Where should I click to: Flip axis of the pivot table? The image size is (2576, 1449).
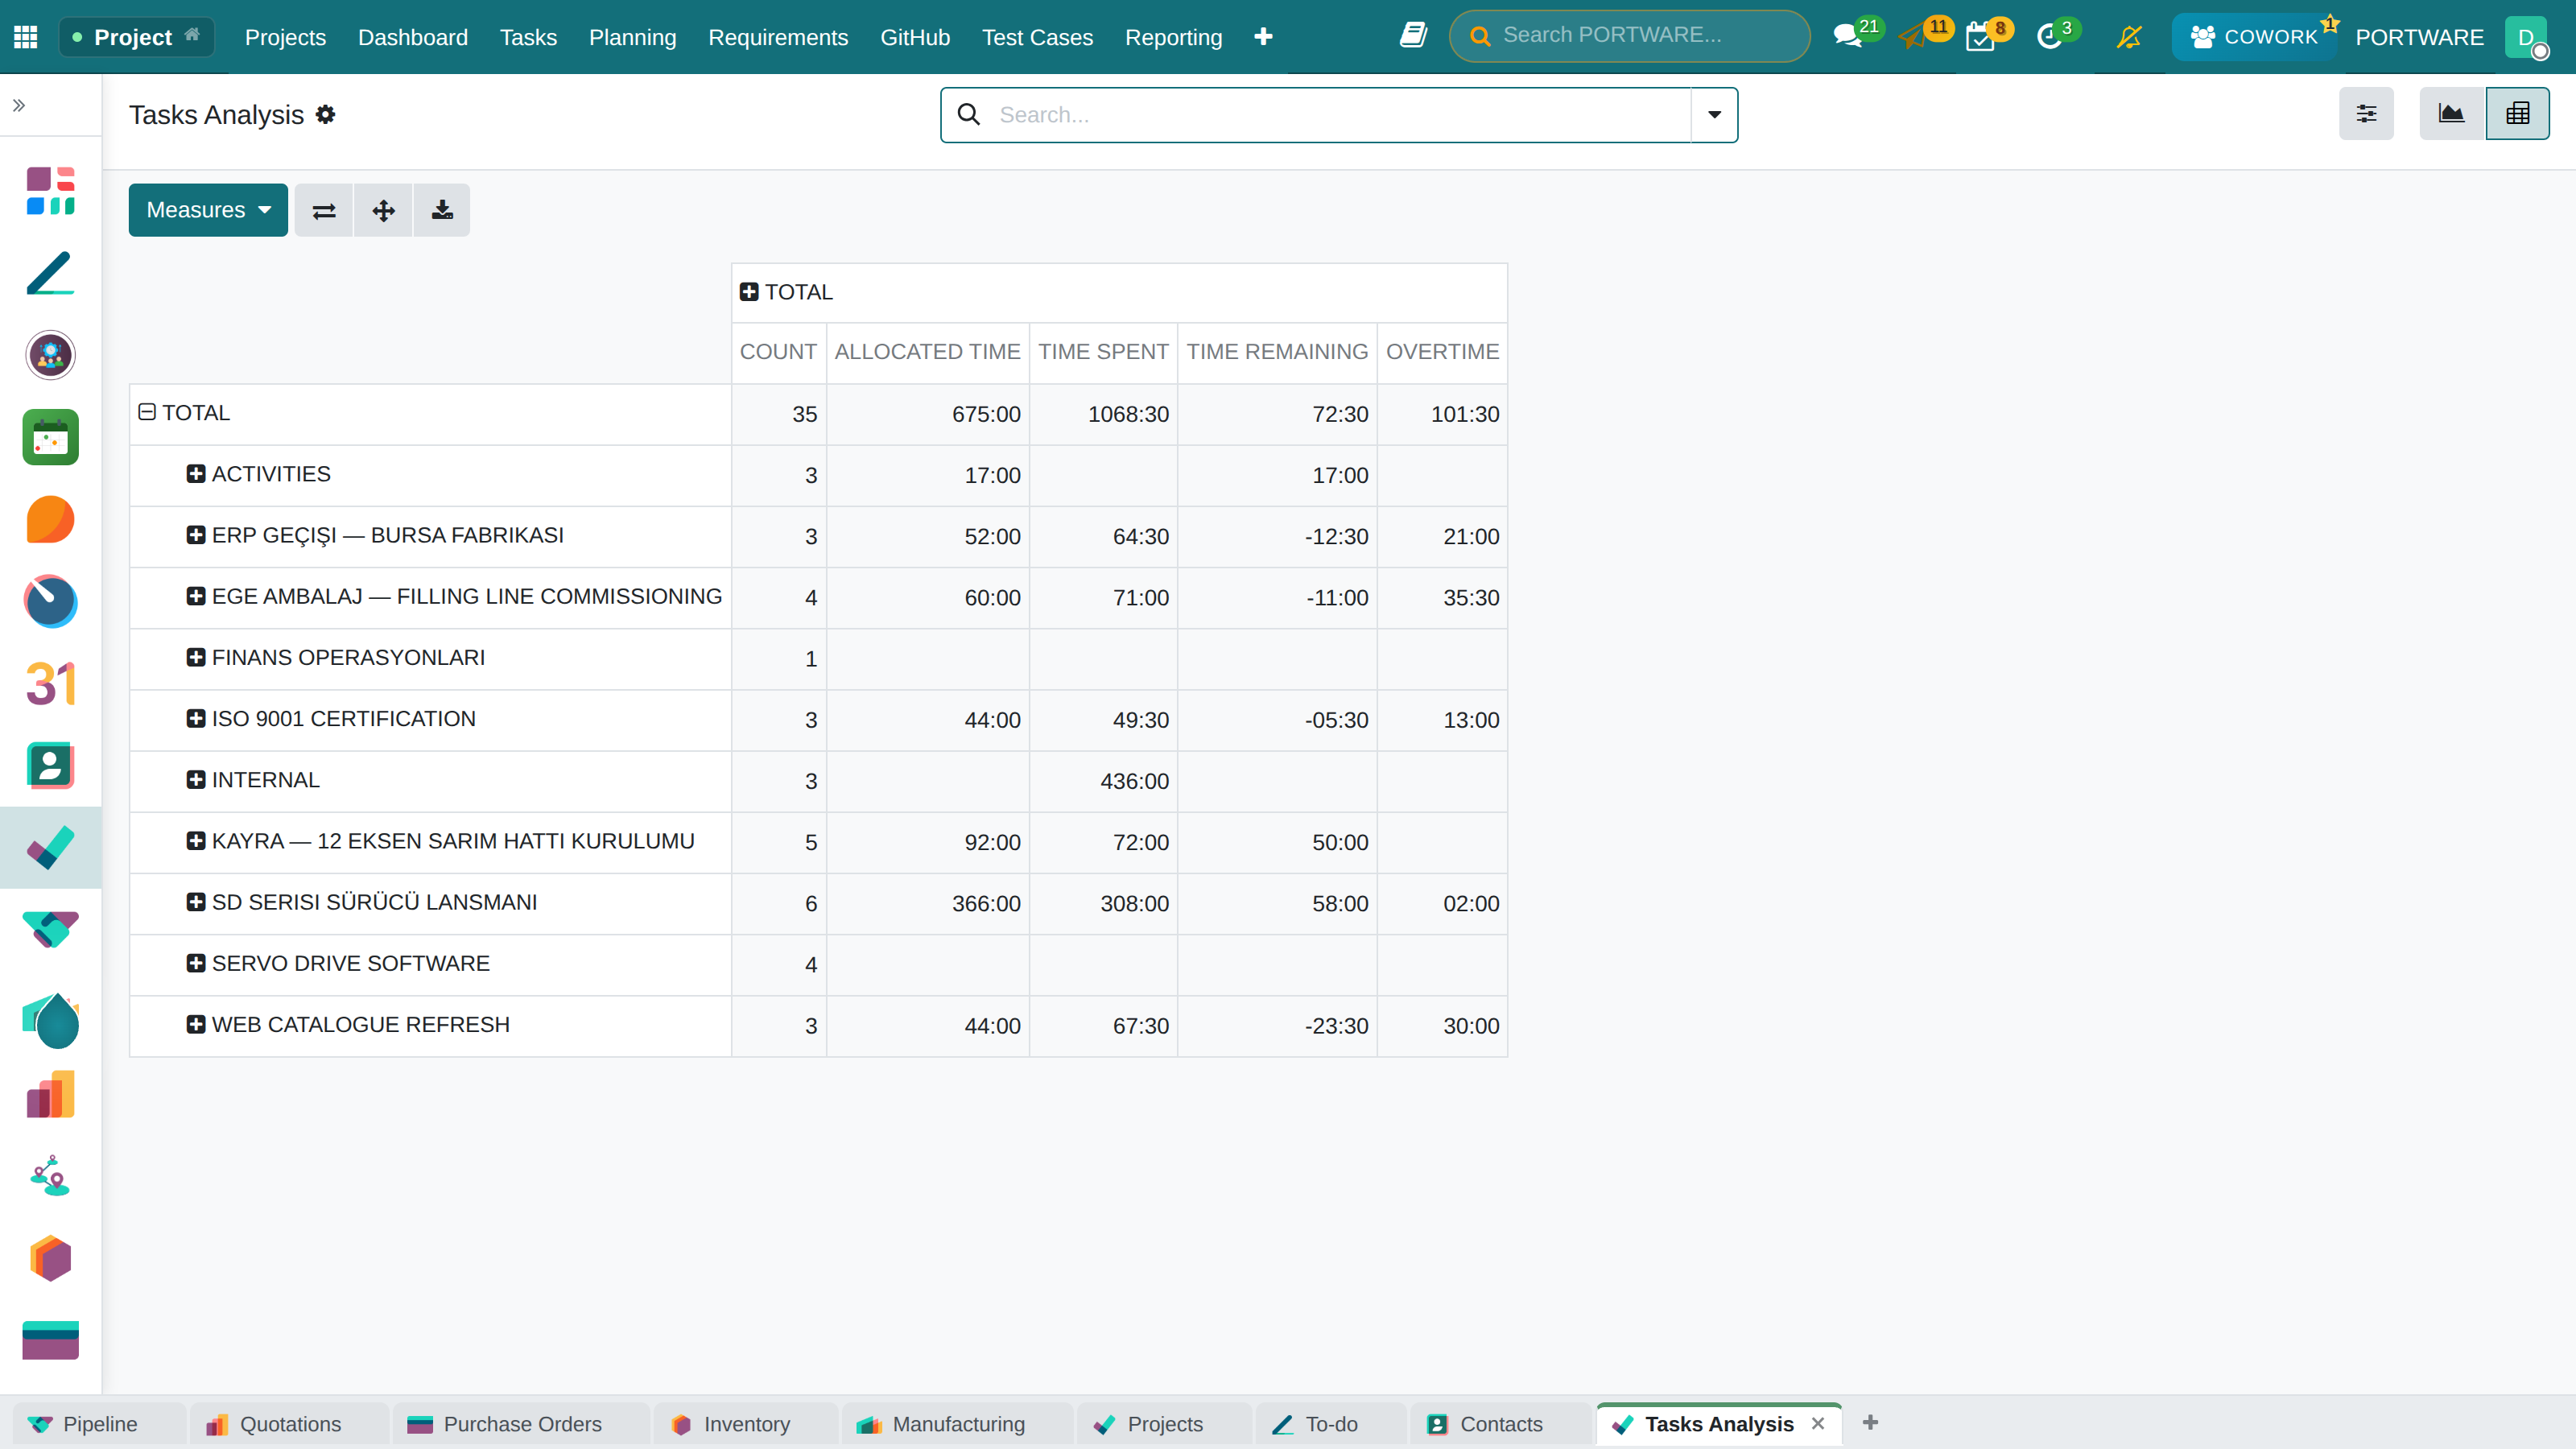click(x=324, y=210)
